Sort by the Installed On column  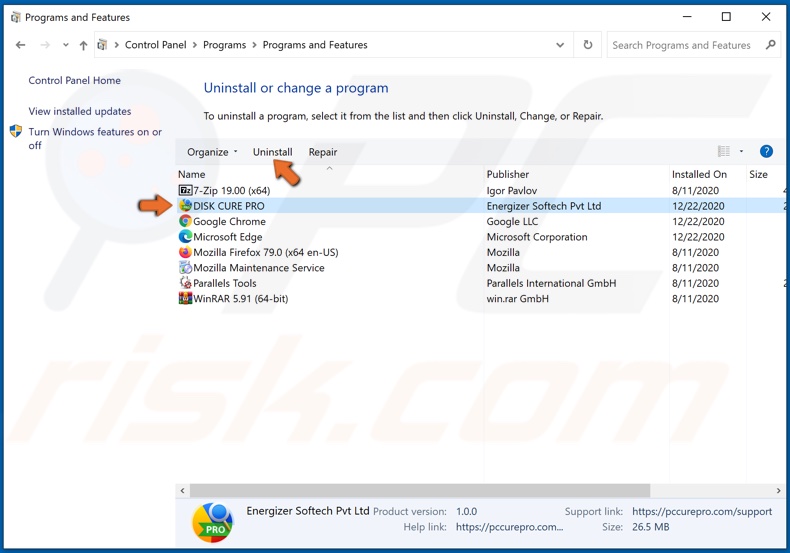click(x=699, y=174)
